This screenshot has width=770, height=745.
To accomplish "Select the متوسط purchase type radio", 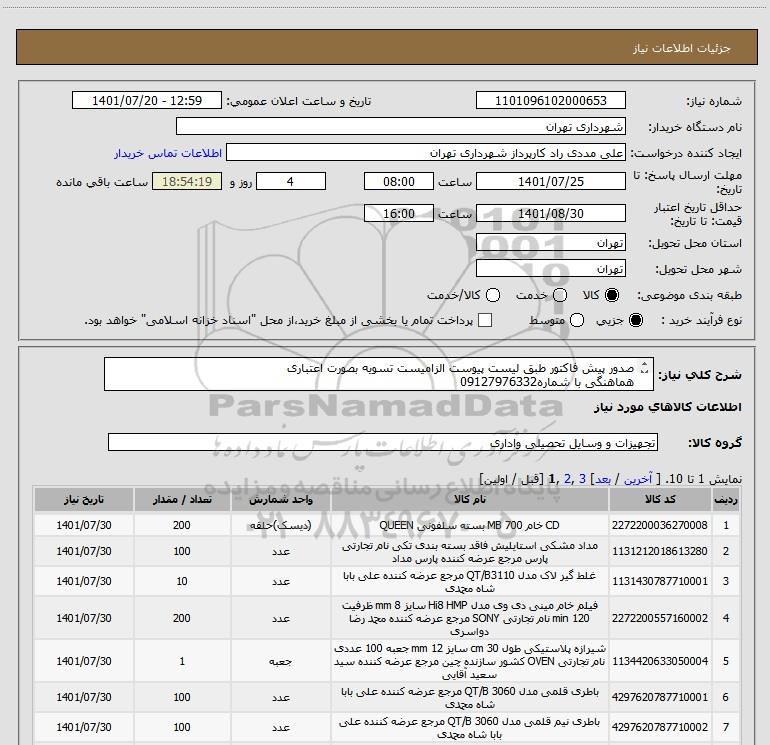I will click(577, 320).
